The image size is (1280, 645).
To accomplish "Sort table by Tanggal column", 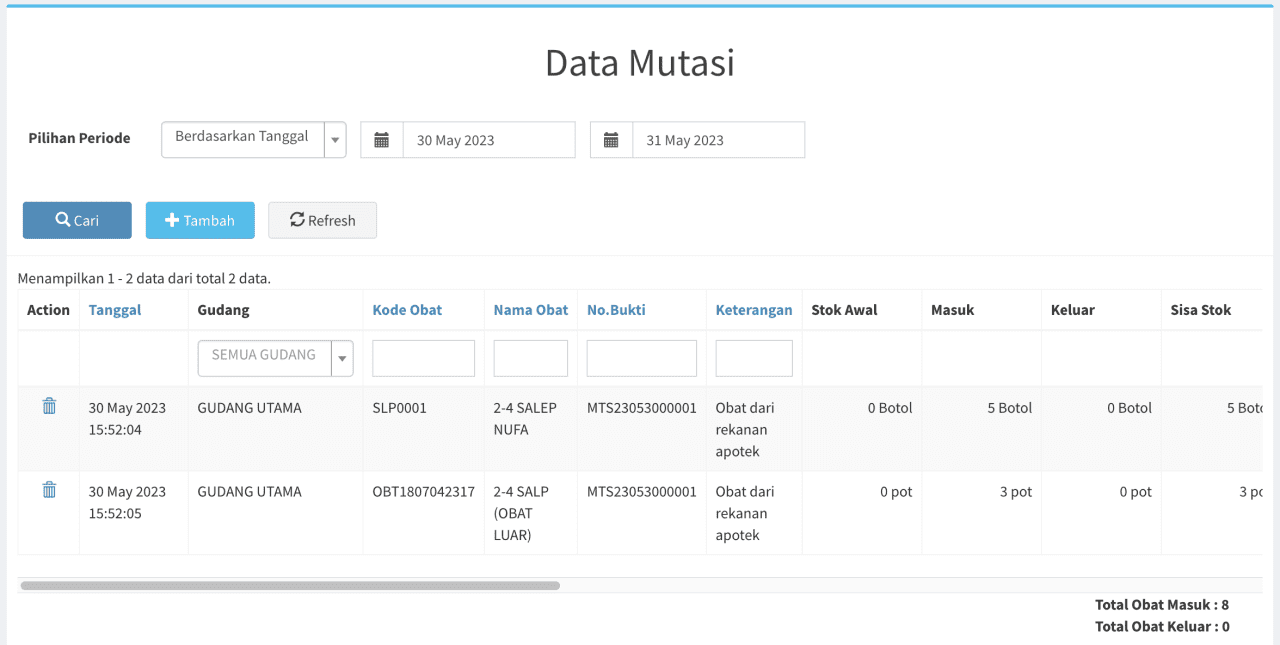I will point(115,310).
